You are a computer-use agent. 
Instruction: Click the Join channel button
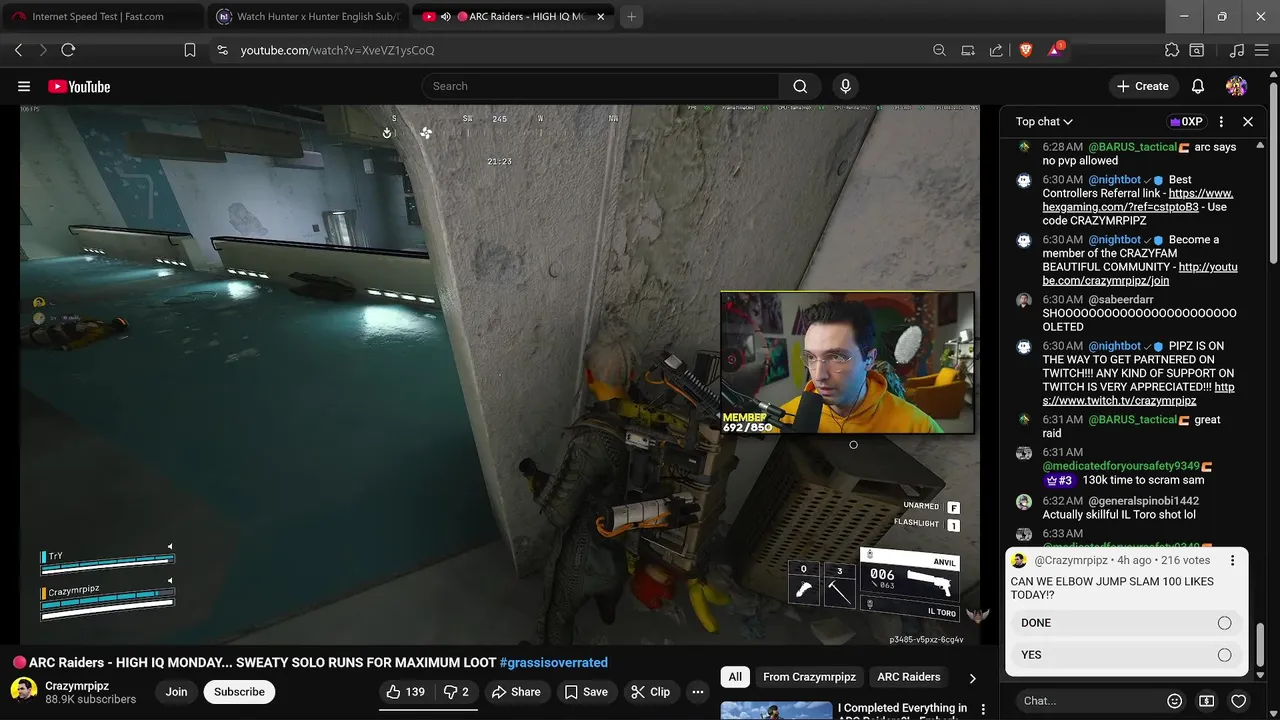[x=176, y=692]
